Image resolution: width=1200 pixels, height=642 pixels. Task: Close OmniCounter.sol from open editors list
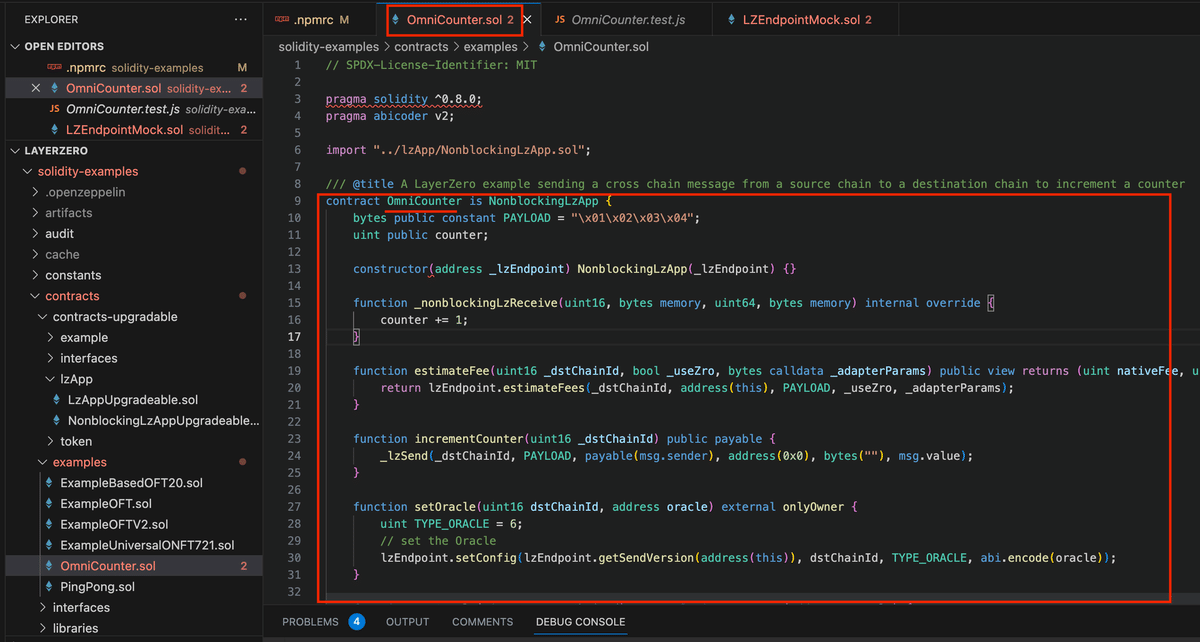[36, 88]
